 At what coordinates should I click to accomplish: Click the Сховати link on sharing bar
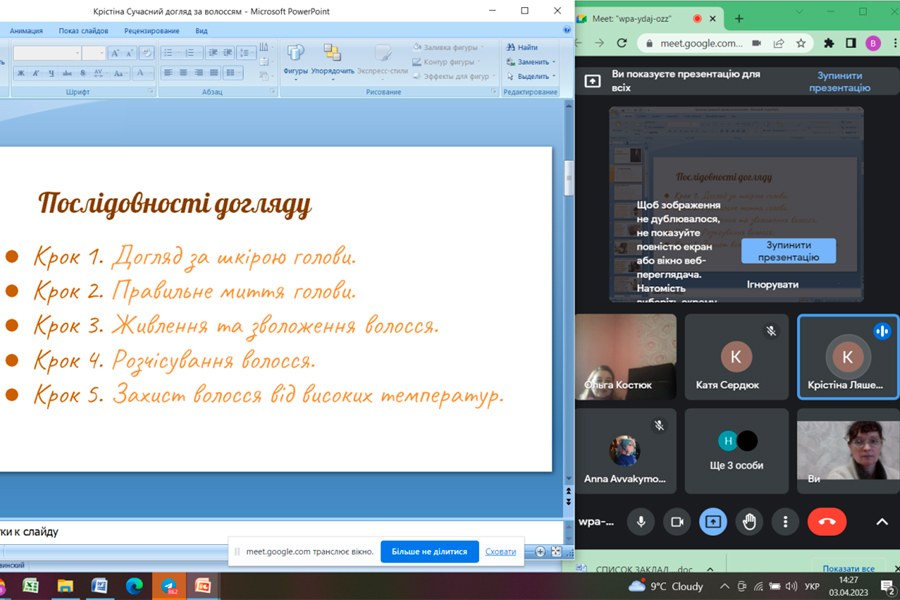500,551
